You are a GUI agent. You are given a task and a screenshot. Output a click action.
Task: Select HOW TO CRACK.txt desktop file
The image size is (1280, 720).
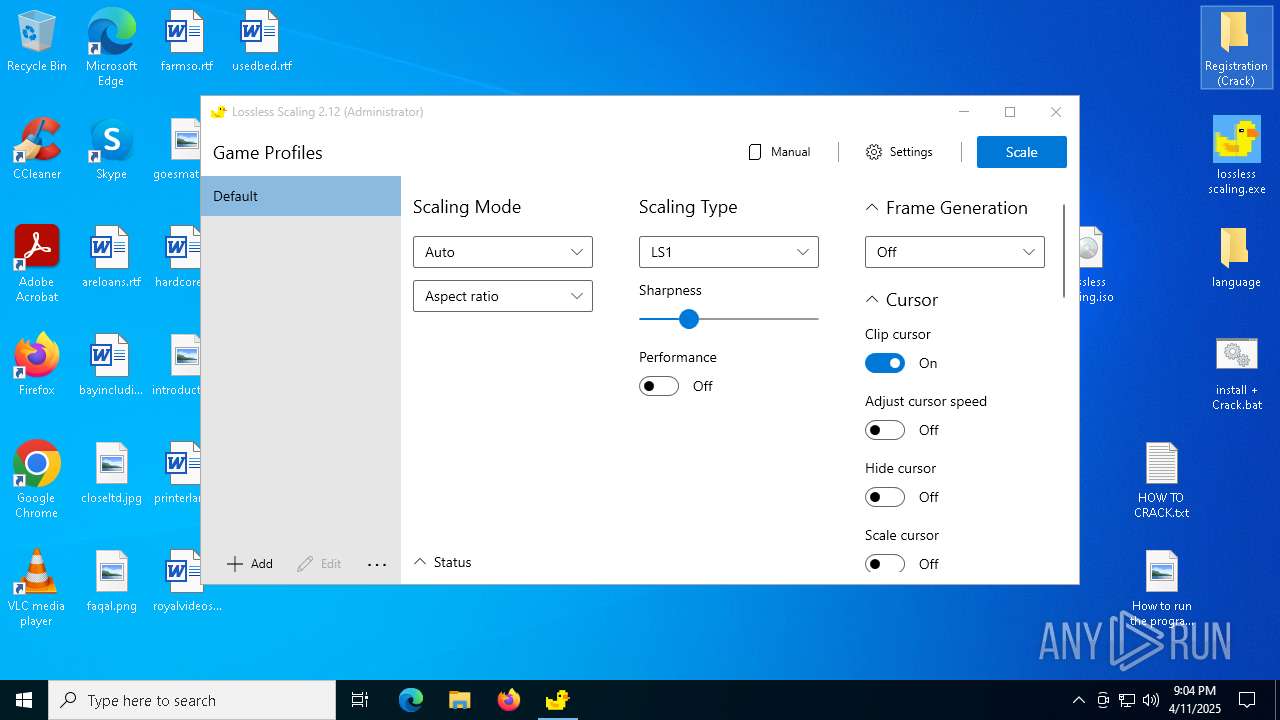pos(1161,480)
